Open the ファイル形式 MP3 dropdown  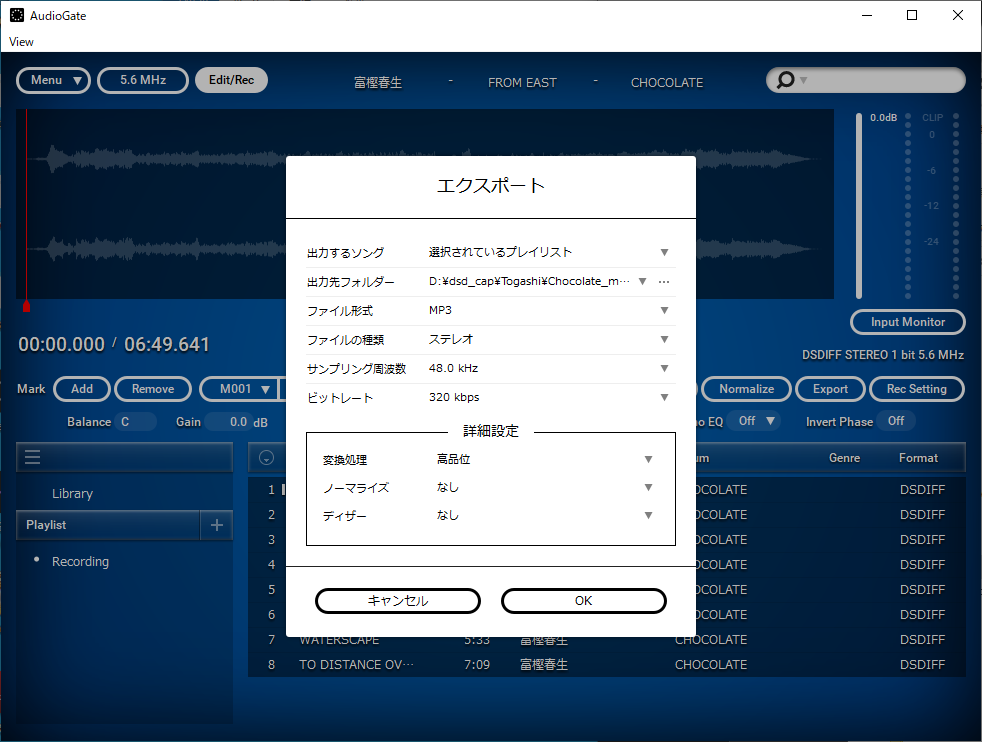664,311
